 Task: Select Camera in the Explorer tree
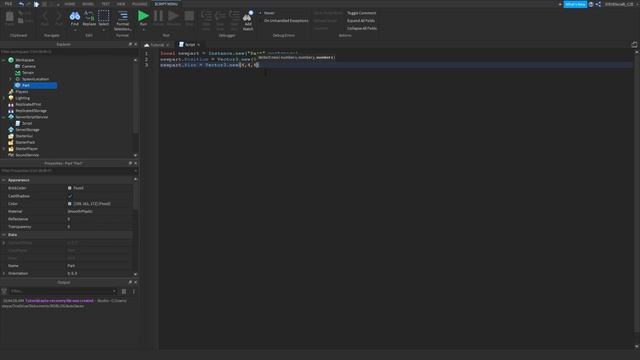28,66
